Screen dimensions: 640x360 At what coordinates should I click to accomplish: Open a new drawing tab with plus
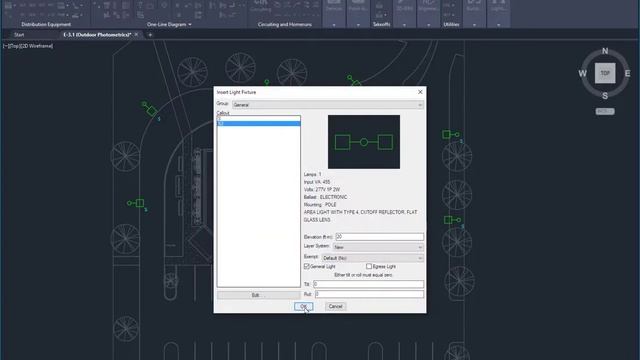click(150, 35)
